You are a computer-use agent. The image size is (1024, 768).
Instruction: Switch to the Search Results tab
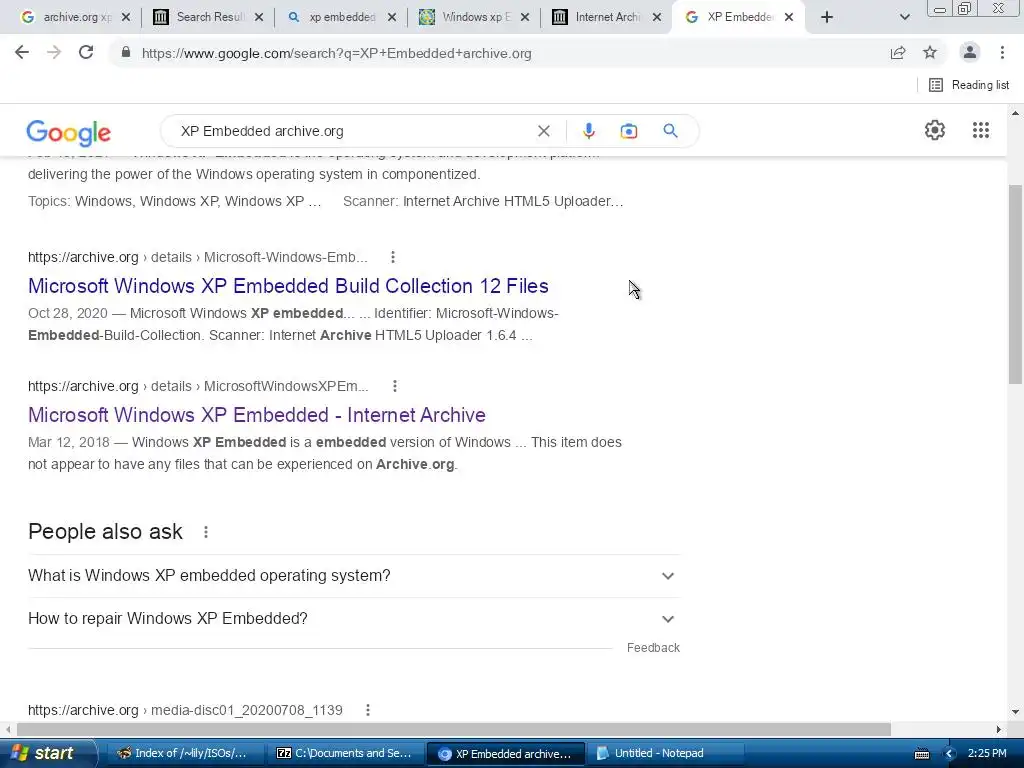pos(201,17)
